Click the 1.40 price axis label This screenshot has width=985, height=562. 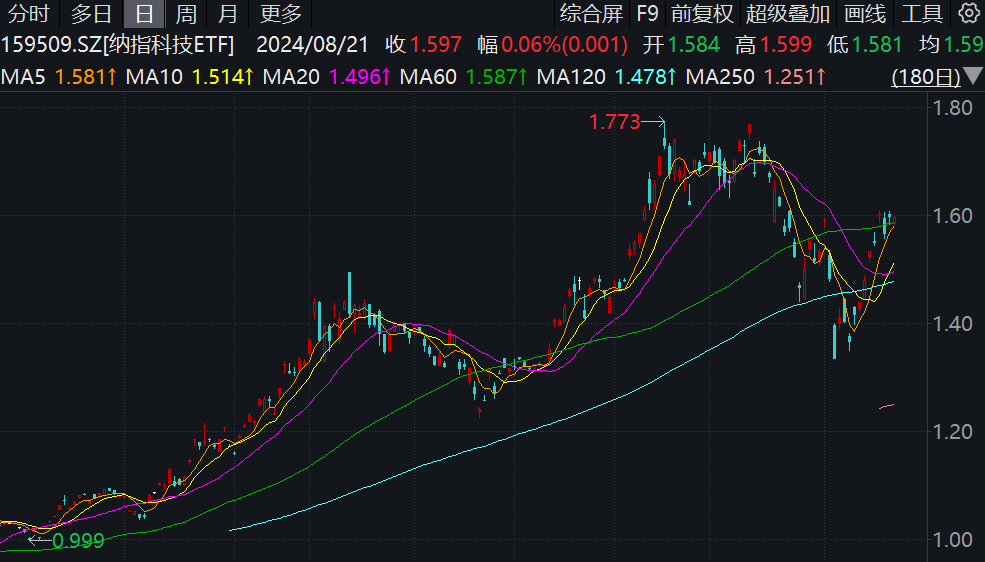point(952,324)
